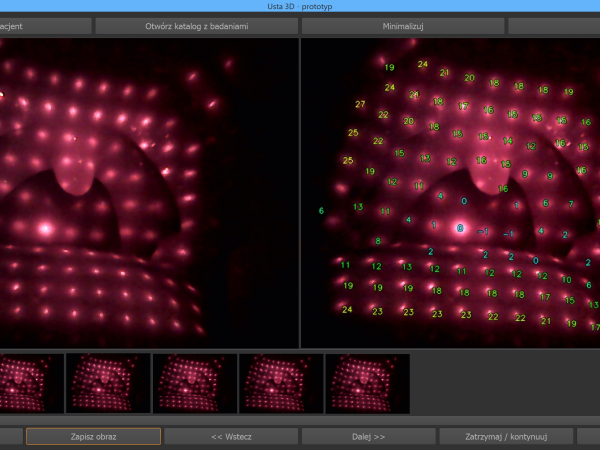This screenshot has width=600, height=450.
Task: Pause or resume via 'Zatrzymaj / kontynuuj'
Action: pyautogui.click(x=505, y=437)
